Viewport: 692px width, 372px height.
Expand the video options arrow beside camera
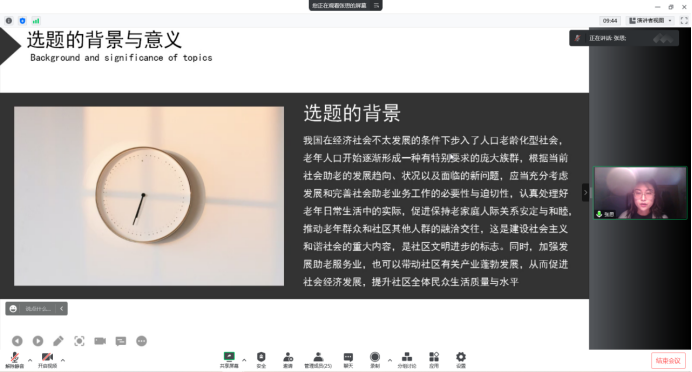click(63, 360)
